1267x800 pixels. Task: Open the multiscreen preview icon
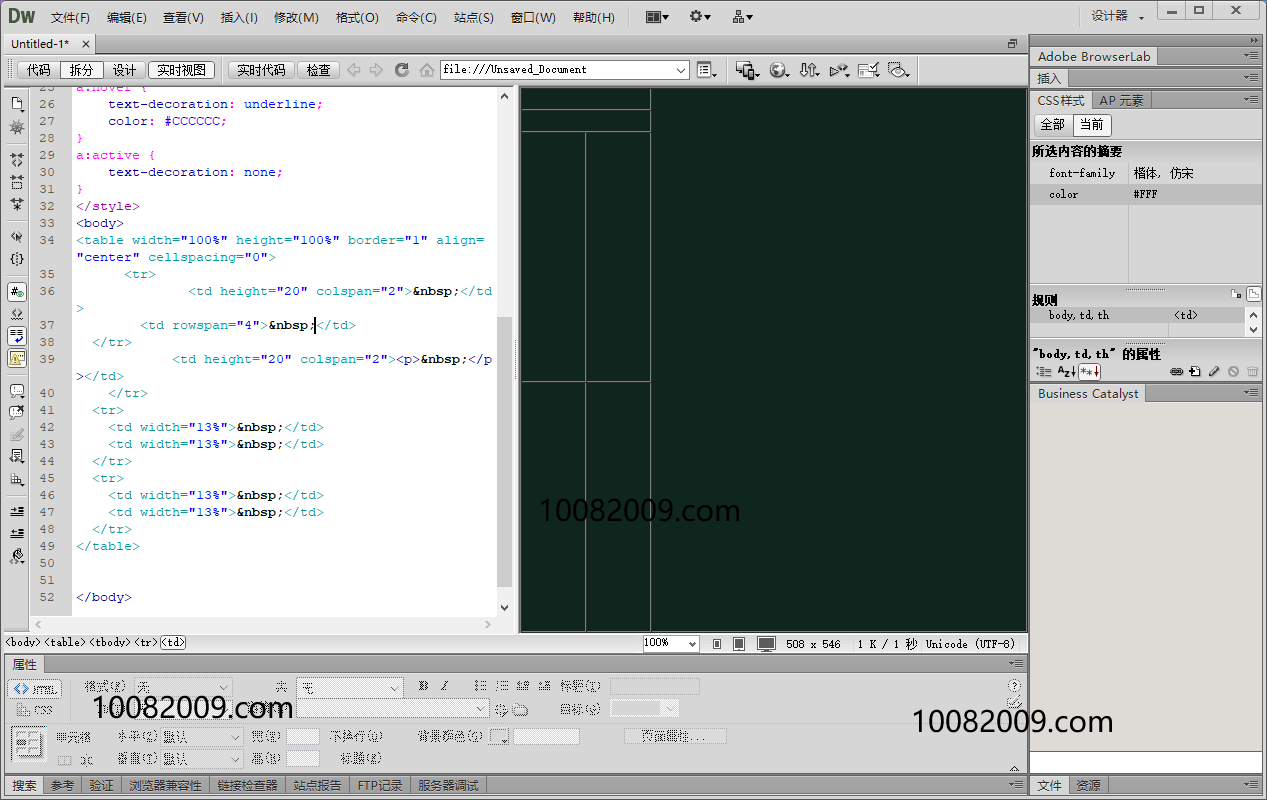(x=746, y=70)
